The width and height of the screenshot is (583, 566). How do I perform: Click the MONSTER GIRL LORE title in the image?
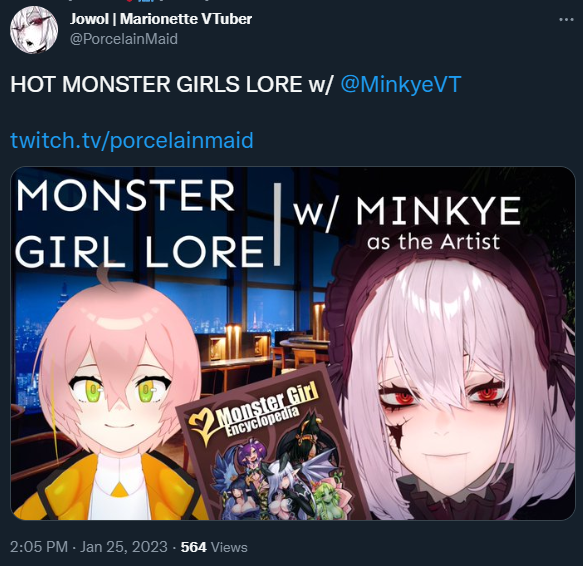click(x=139, y=223)
